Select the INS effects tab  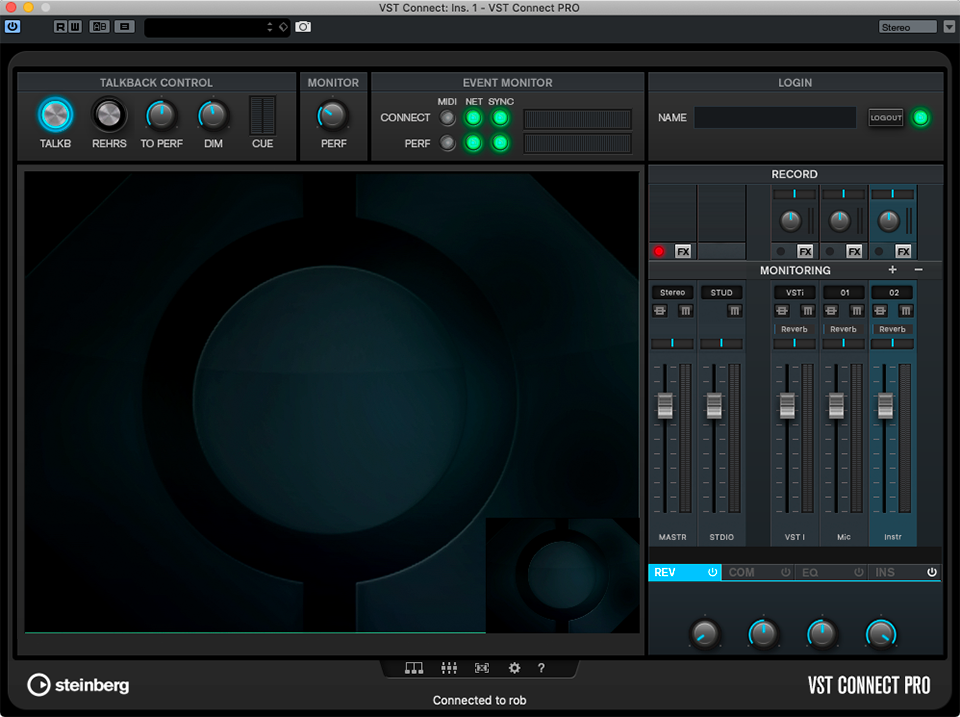click(x=886, y=573)
